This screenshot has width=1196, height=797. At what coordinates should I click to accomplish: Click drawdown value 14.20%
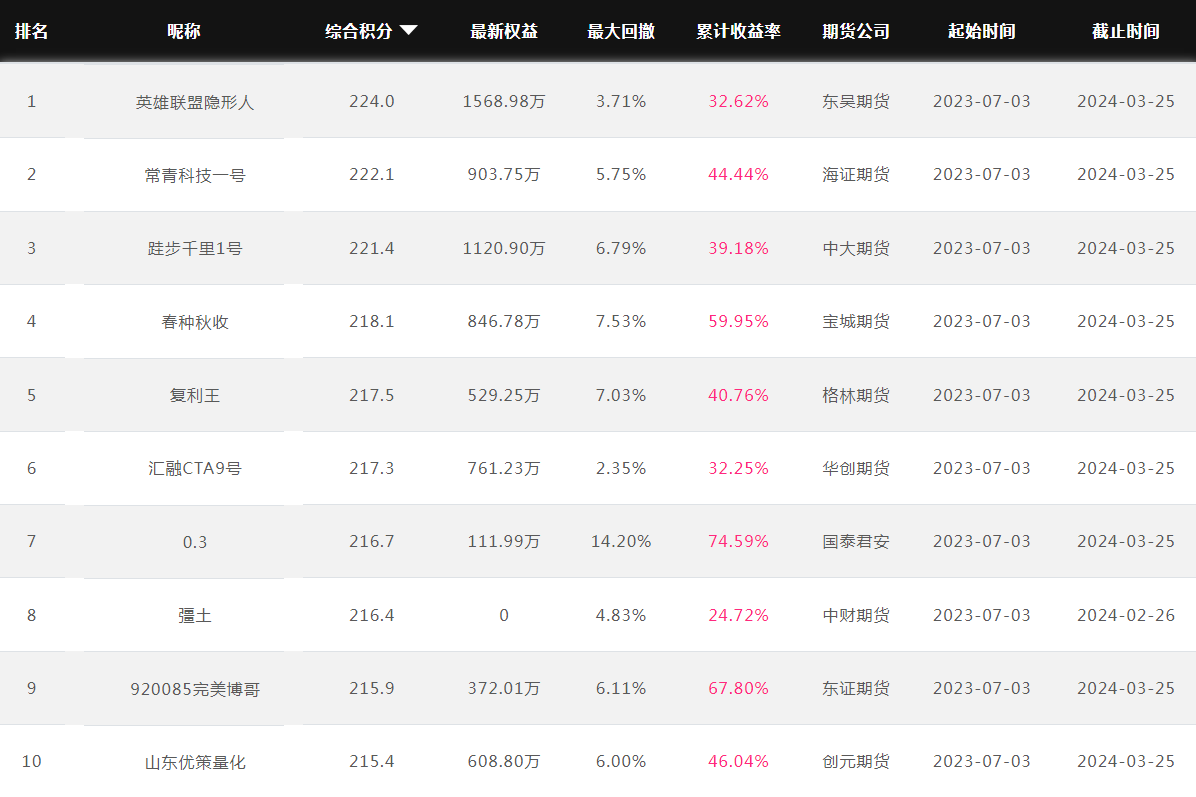click(621, 542)
